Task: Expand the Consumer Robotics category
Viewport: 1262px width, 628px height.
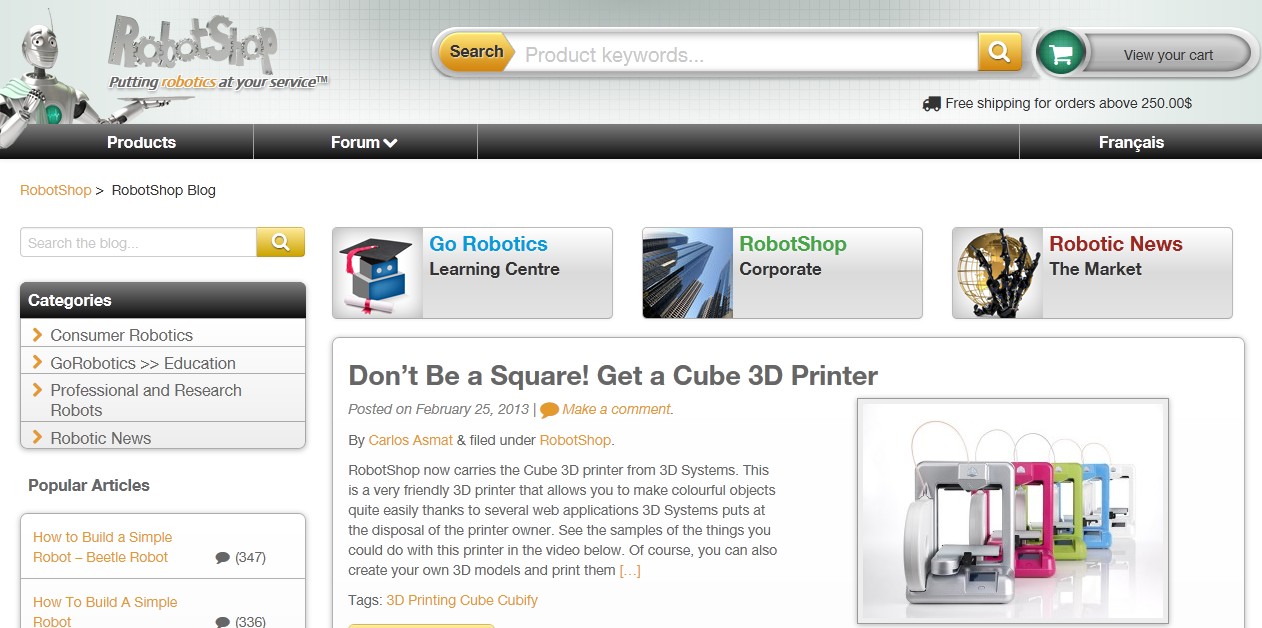Action: 37,335
